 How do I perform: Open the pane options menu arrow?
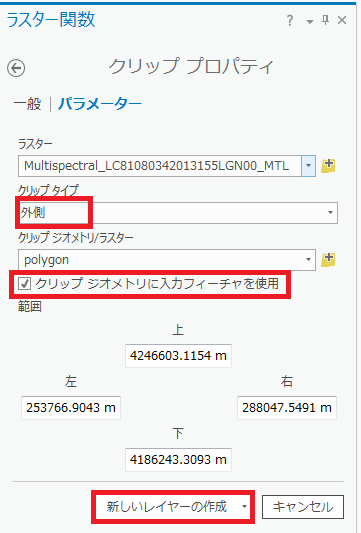point(310,22)
